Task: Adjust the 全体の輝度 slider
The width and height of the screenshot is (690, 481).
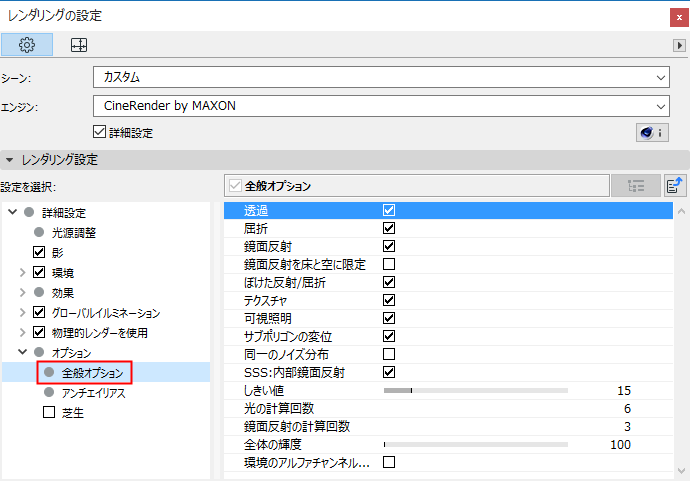Action: [x=476, y=444]
